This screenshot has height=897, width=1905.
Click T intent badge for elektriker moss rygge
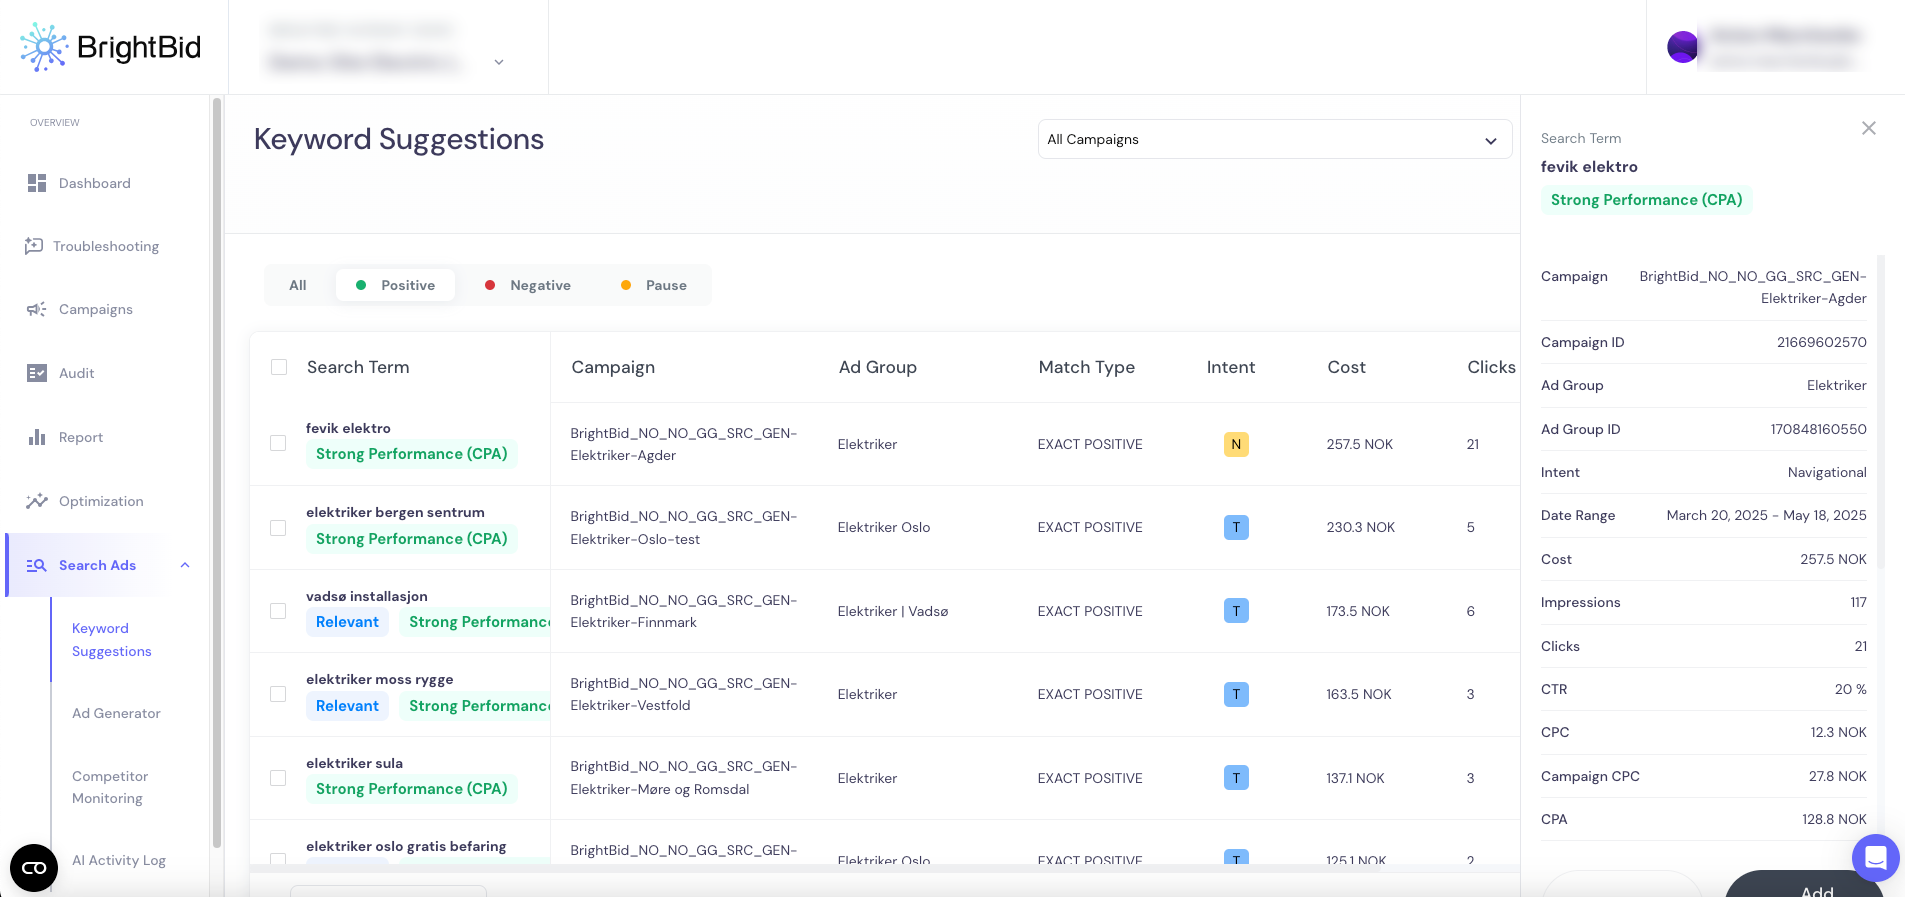click(1236, 694)
